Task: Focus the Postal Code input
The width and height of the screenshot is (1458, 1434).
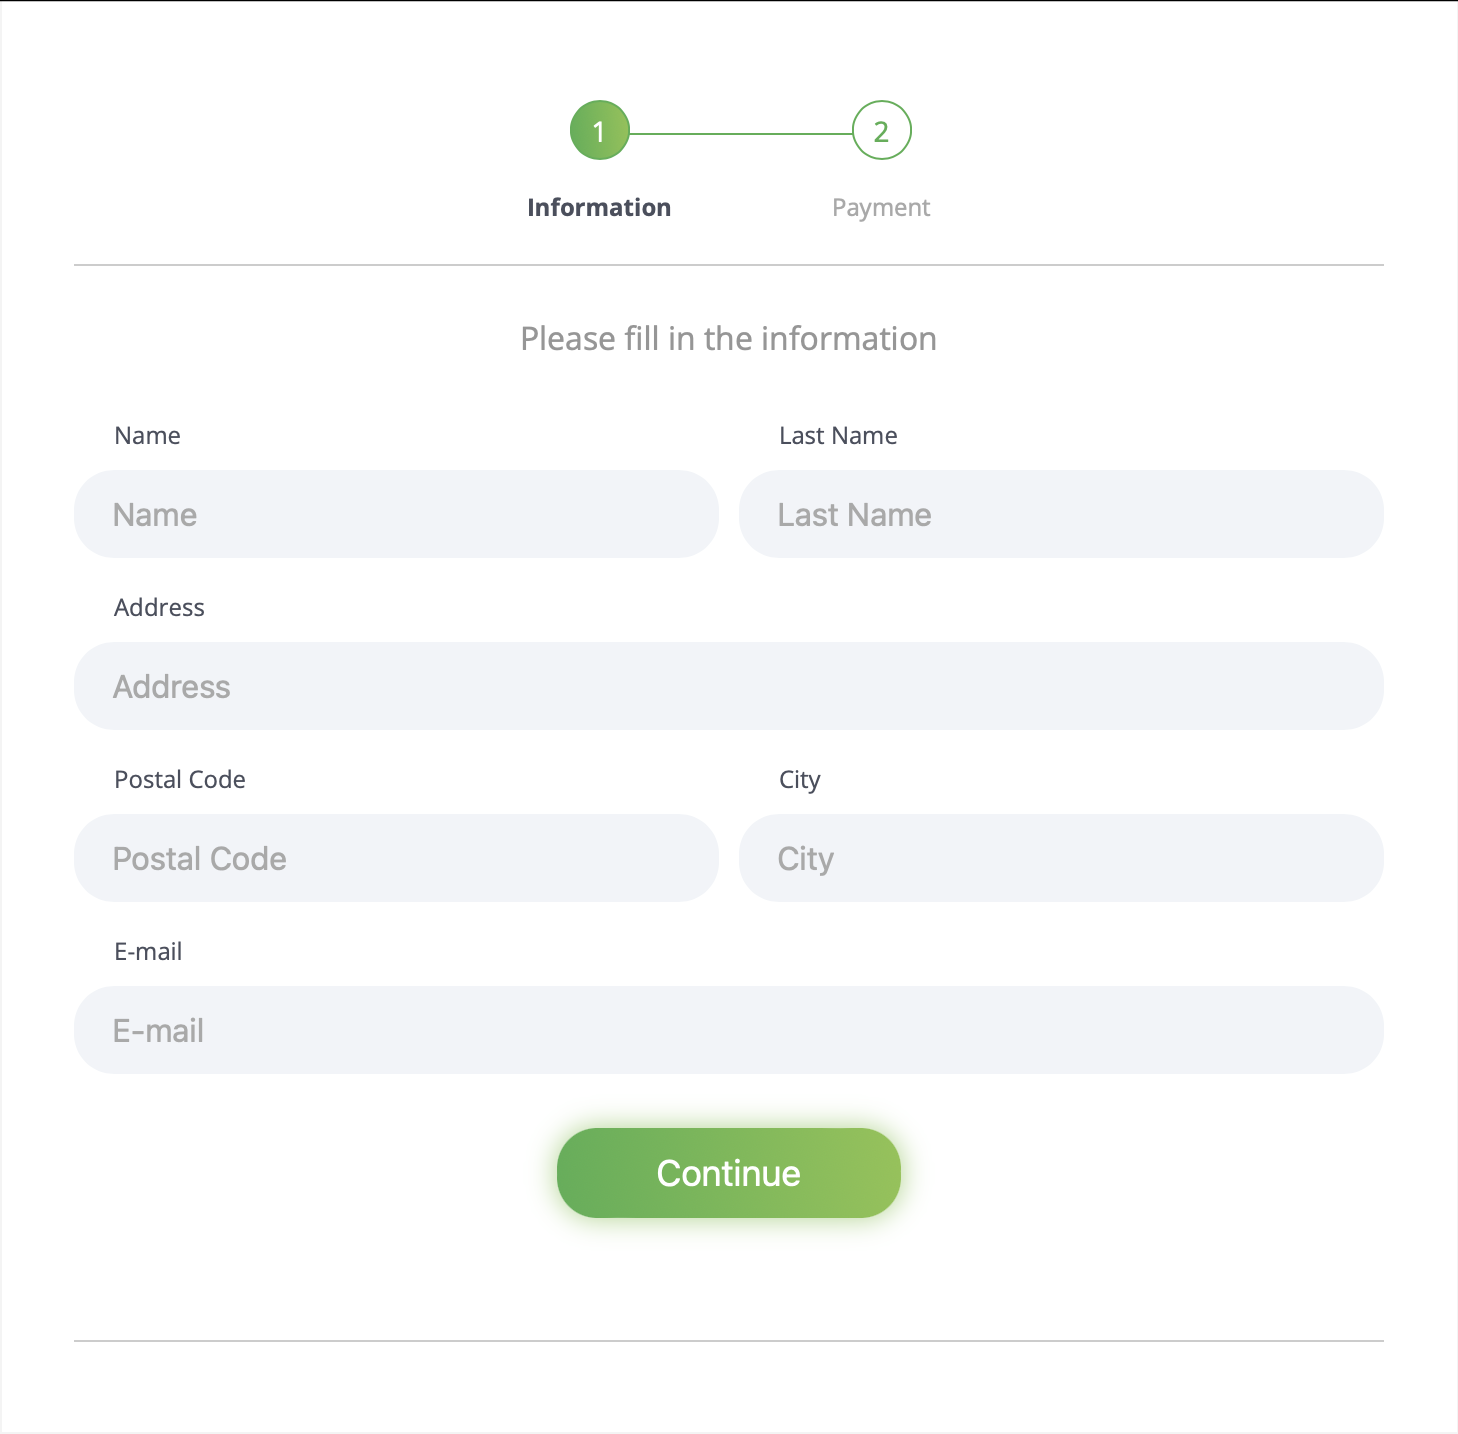Action: pos(396,858)
